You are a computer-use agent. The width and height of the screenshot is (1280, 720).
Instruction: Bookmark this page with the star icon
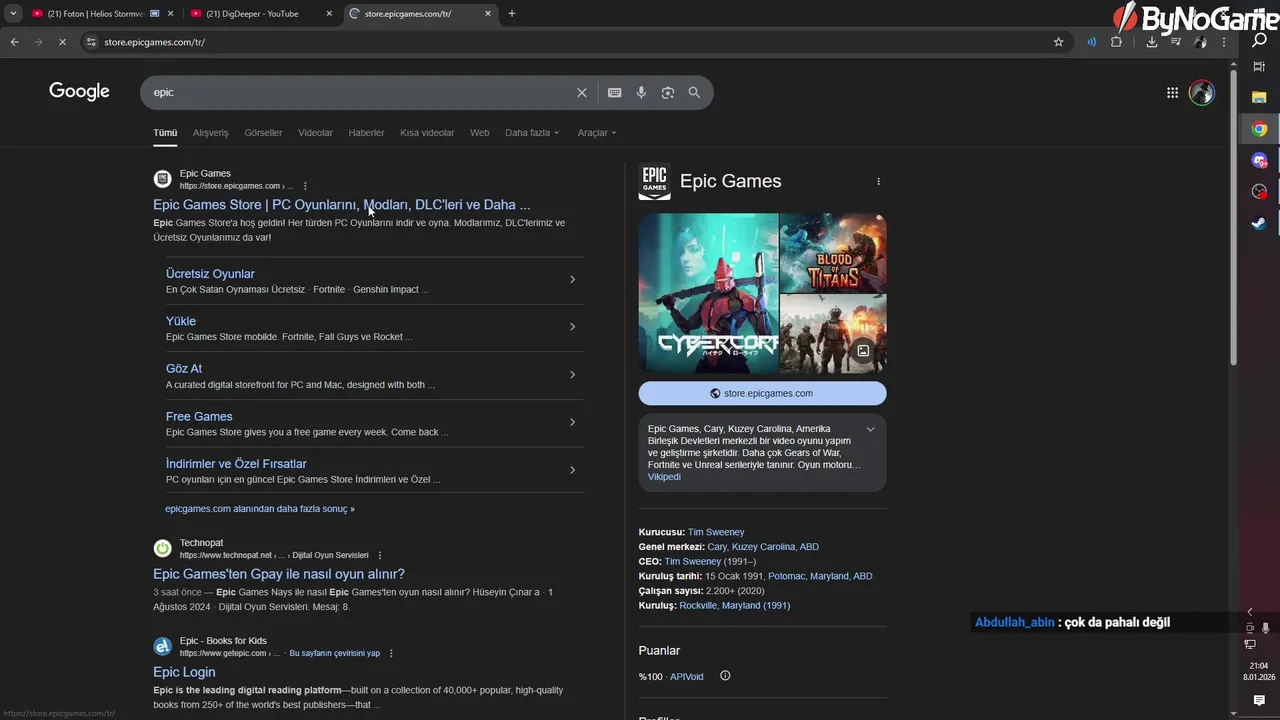click(x=1058, y=42)
